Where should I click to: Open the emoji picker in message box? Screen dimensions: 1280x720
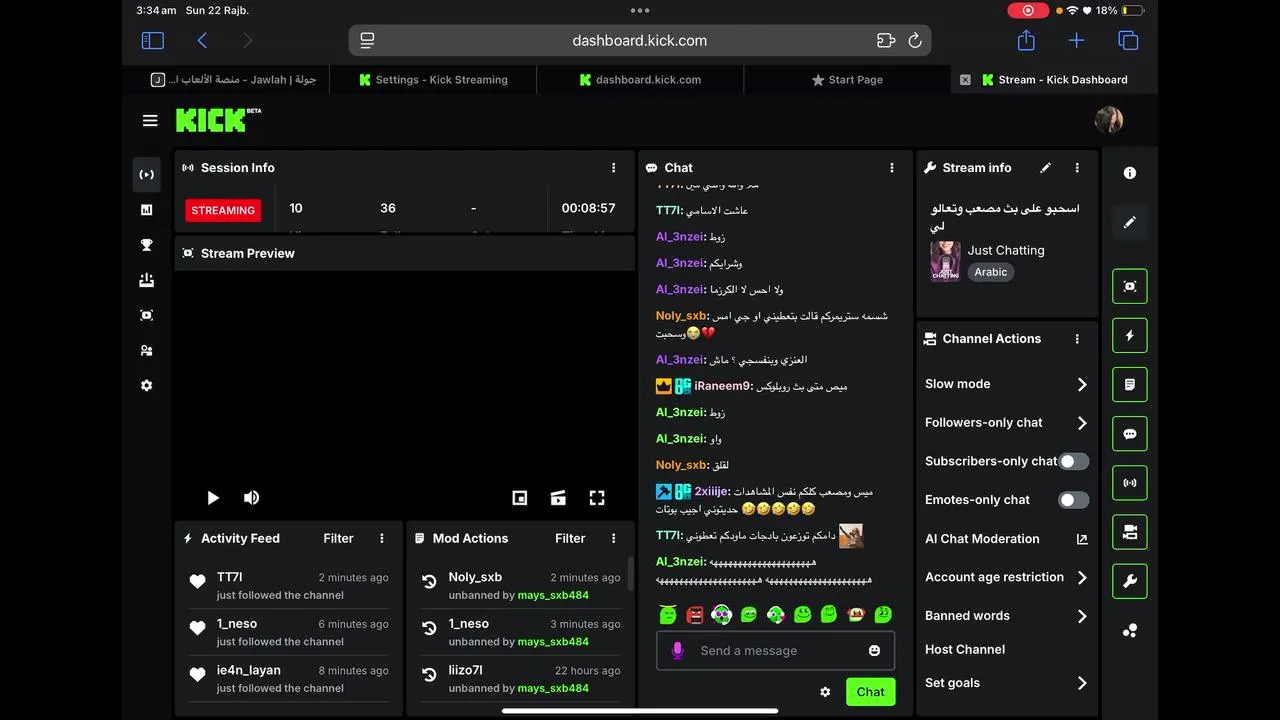pos(875,651)
